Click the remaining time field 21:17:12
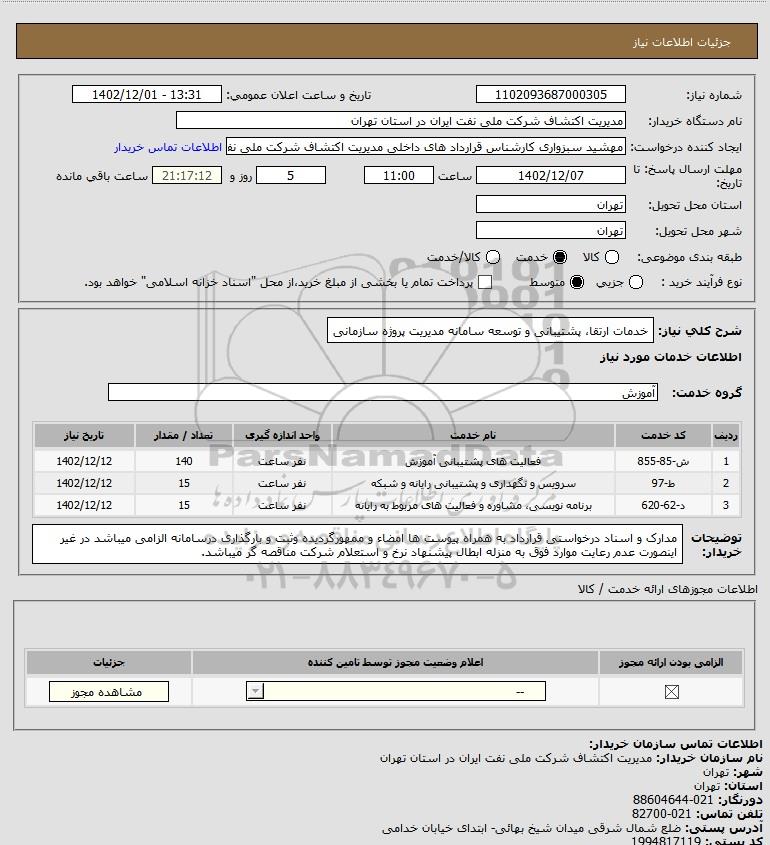Viewport: 770px width, 845px height. click(187, 175)
